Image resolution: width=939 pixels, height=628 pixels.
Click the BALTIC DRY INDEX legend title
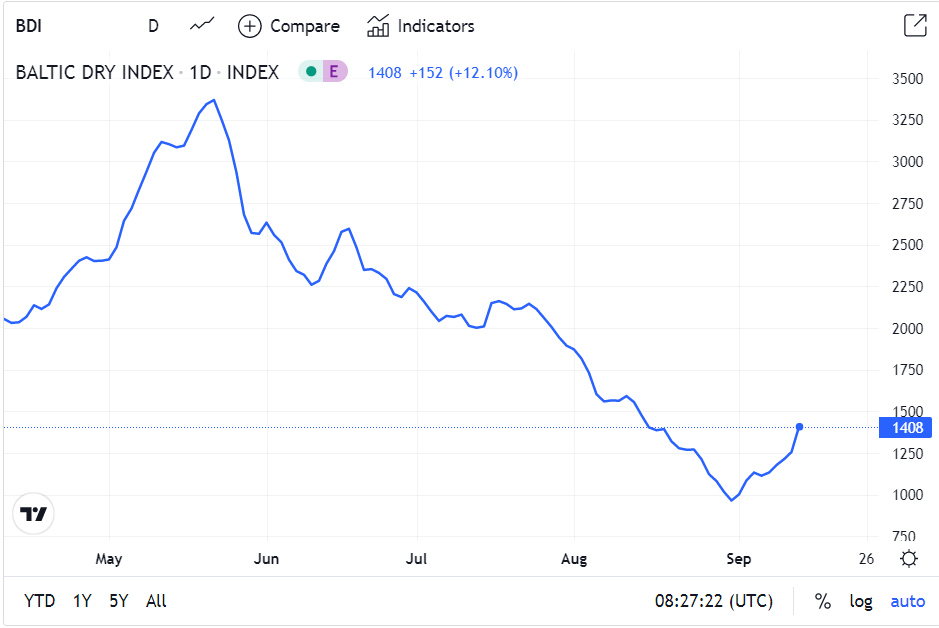click(94, 72)
